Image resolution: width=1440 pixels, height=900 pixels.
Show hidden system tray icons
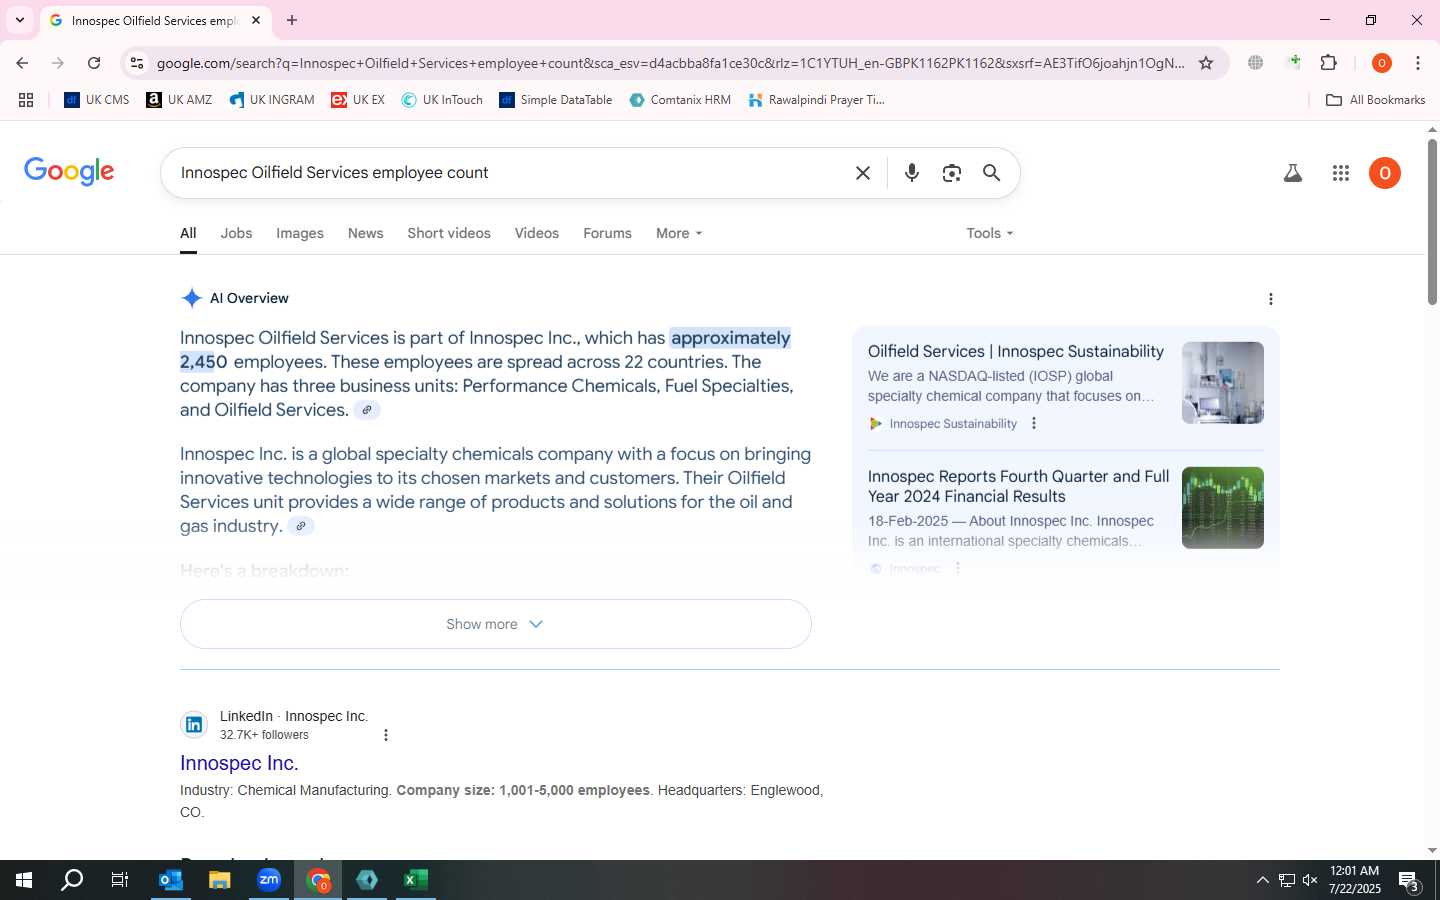click(x=1262, y=880)
